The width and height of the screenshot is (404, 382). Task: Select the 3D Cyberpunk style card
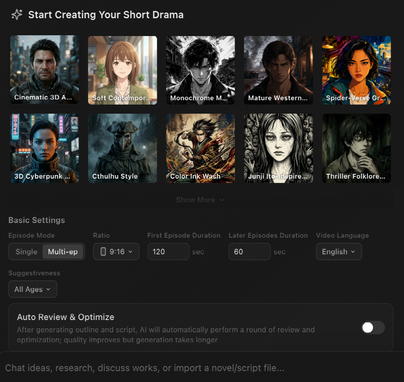click(45, 148)
